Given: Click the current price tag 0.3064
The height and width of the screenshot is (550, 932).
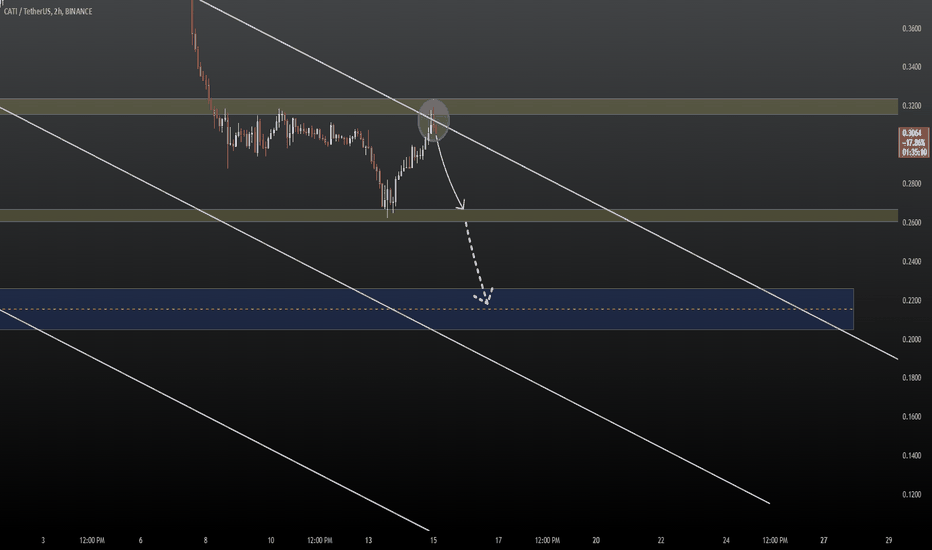Looking at the screenshot, I should (x=914, y=143).
